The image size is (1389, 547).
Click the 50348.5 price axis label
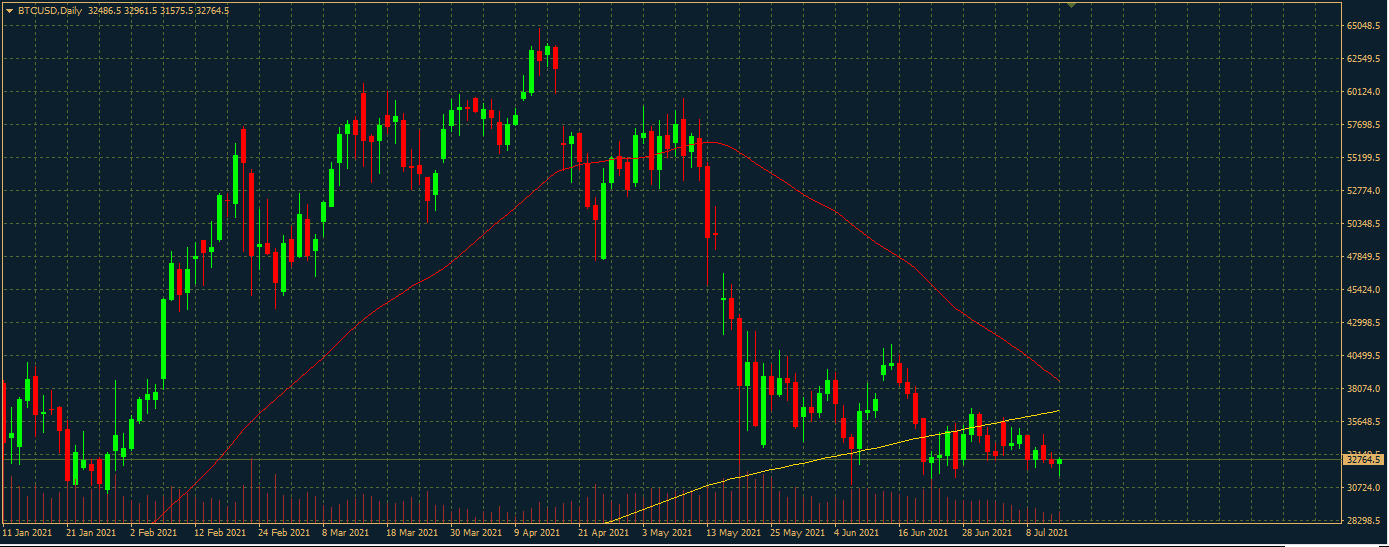(1364, 224)
